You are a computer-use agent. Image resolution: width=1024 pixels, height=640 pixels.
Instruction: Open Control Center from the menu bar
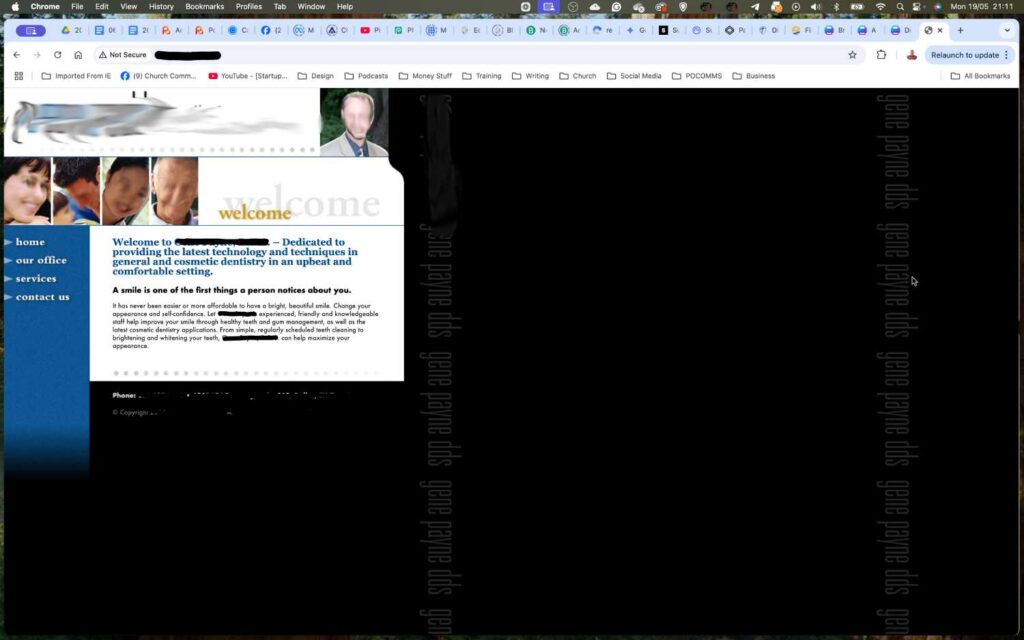click(x=914, y=5)
